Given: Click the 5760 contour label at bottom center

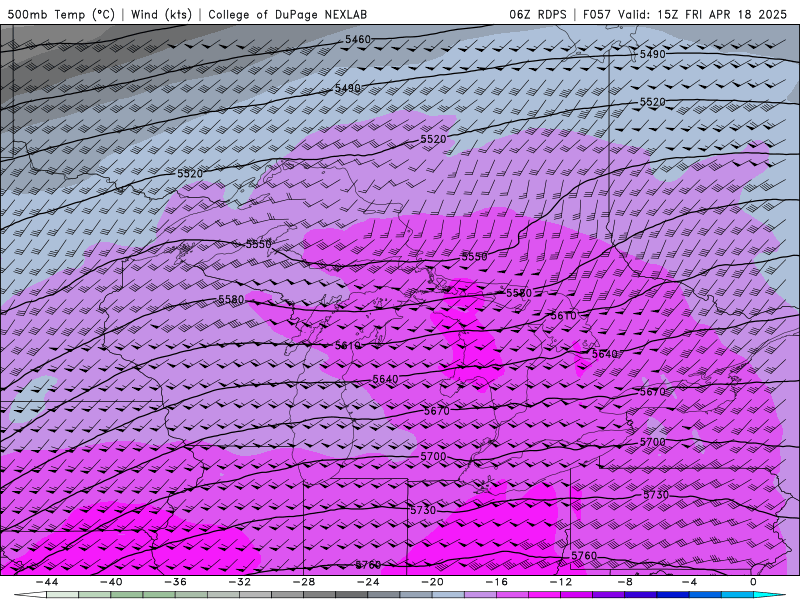Looking at the screenshot, I should point(368,565).
